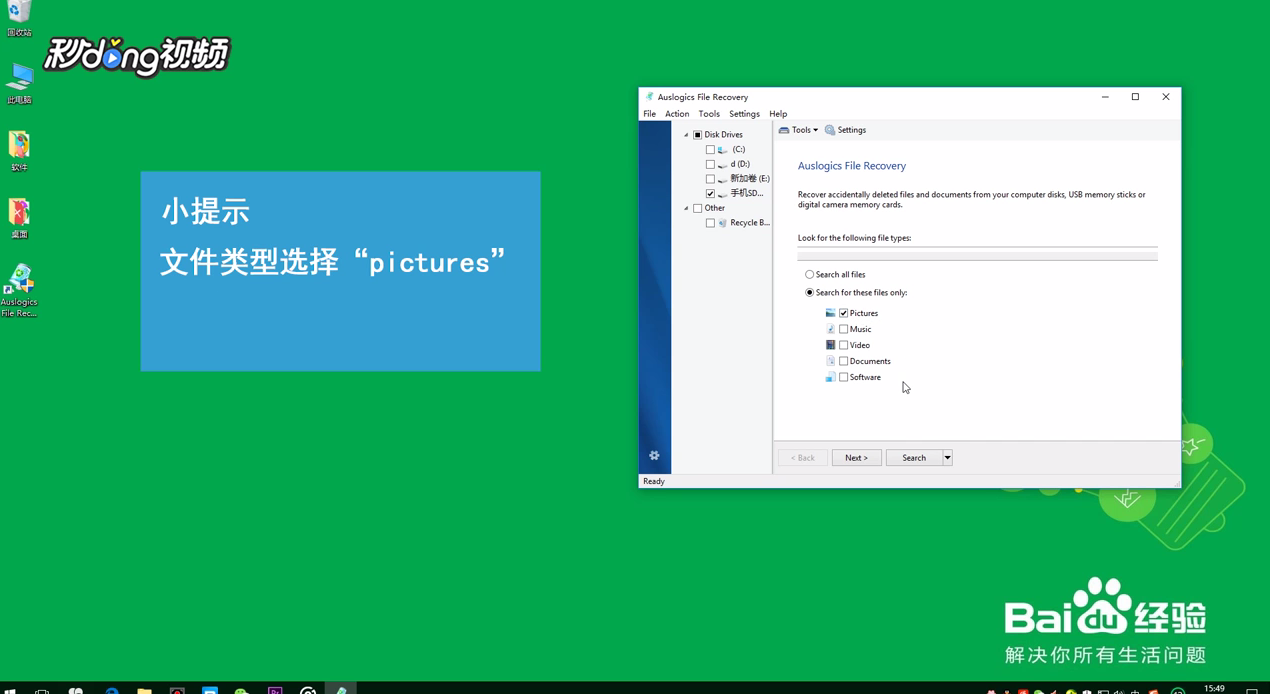1270x694 pixels.
Task: Collapse the Disk Drives tree node
Action: click(x=686, y=135)
